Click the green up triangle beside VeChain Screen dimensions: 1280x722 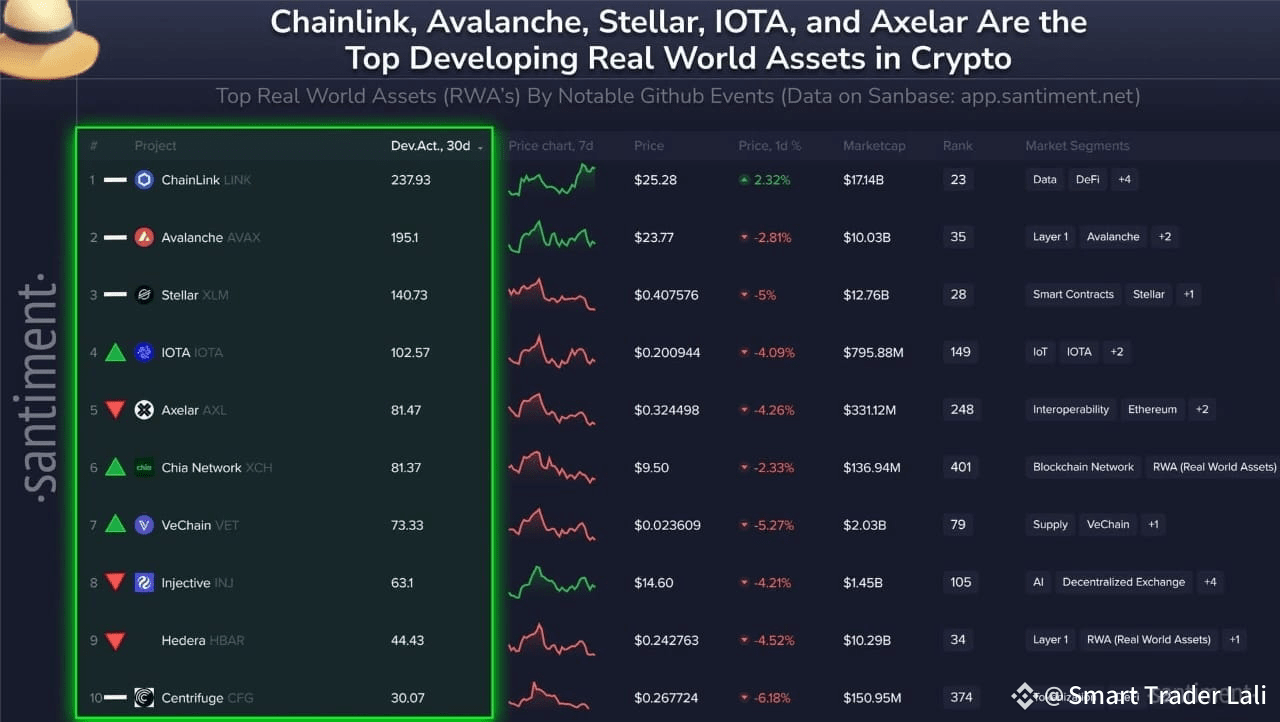pyautogui.click(x=114, y=524)
